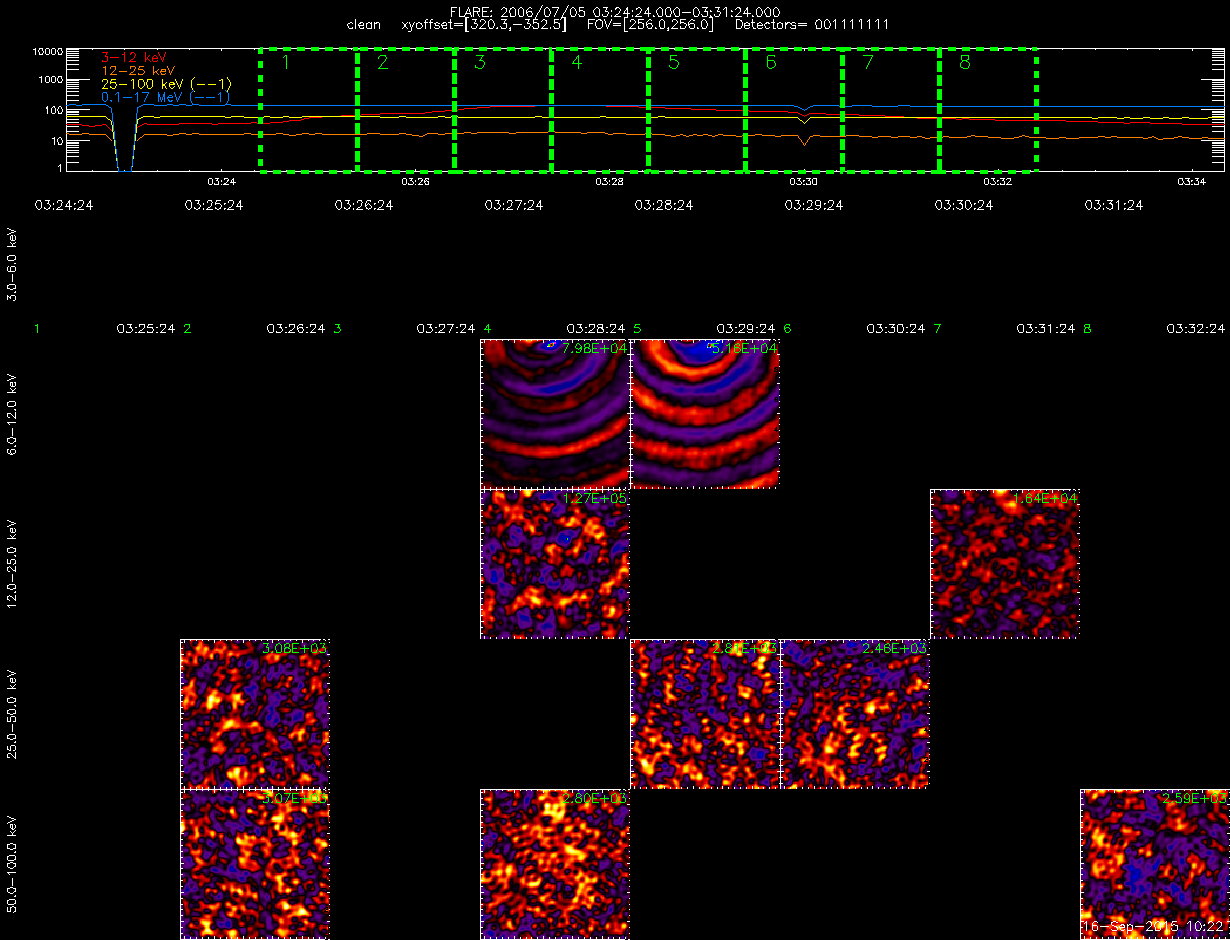Viewport: 1230px width, 940px height.
Task: Click the 'Detectors= 001111111' text
Action: [811, 24]
